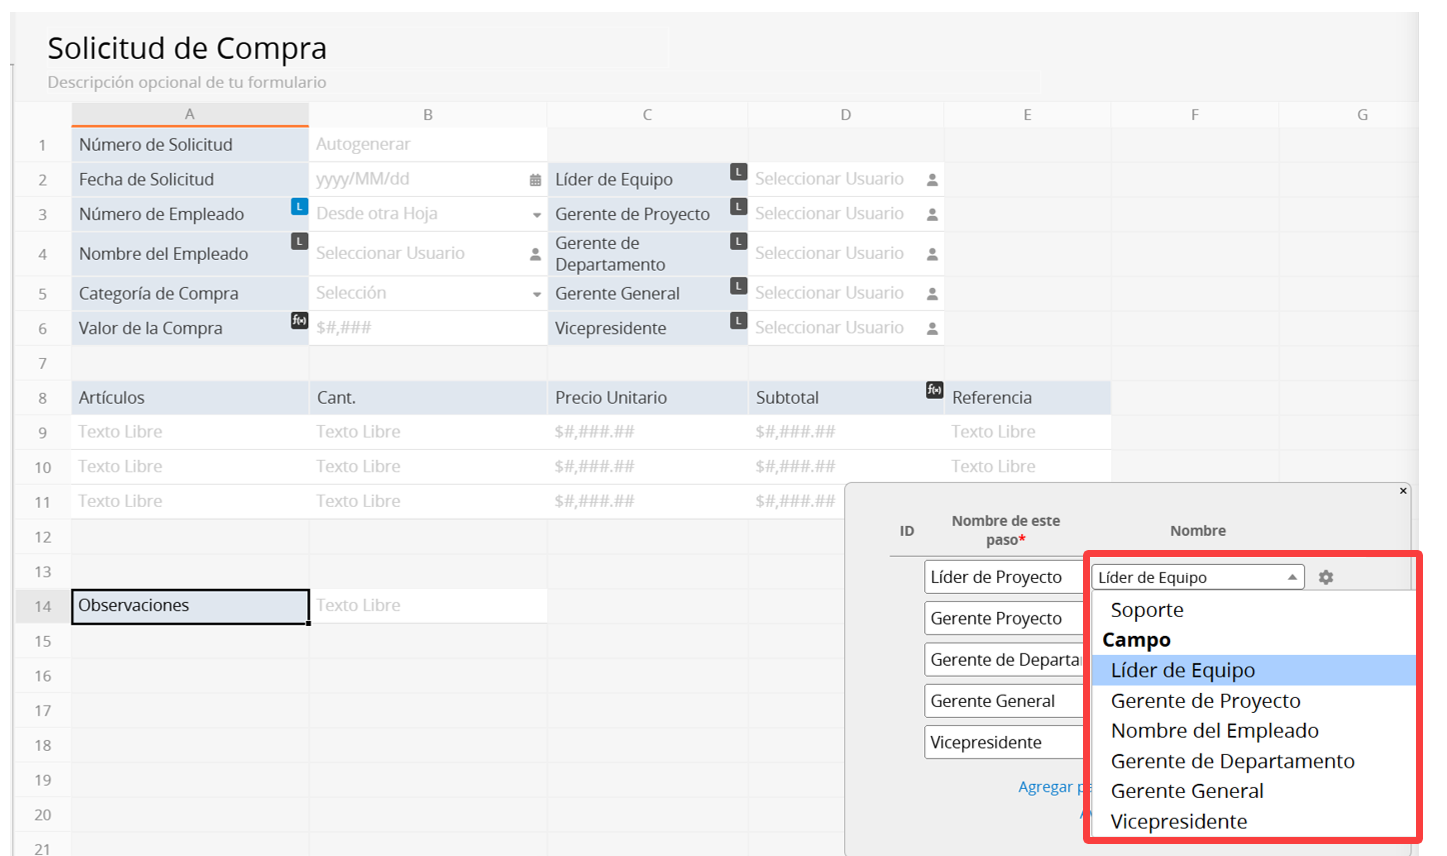Click the formula badge on Valor de la Compra
The image size is (1447, 856).
299,321
